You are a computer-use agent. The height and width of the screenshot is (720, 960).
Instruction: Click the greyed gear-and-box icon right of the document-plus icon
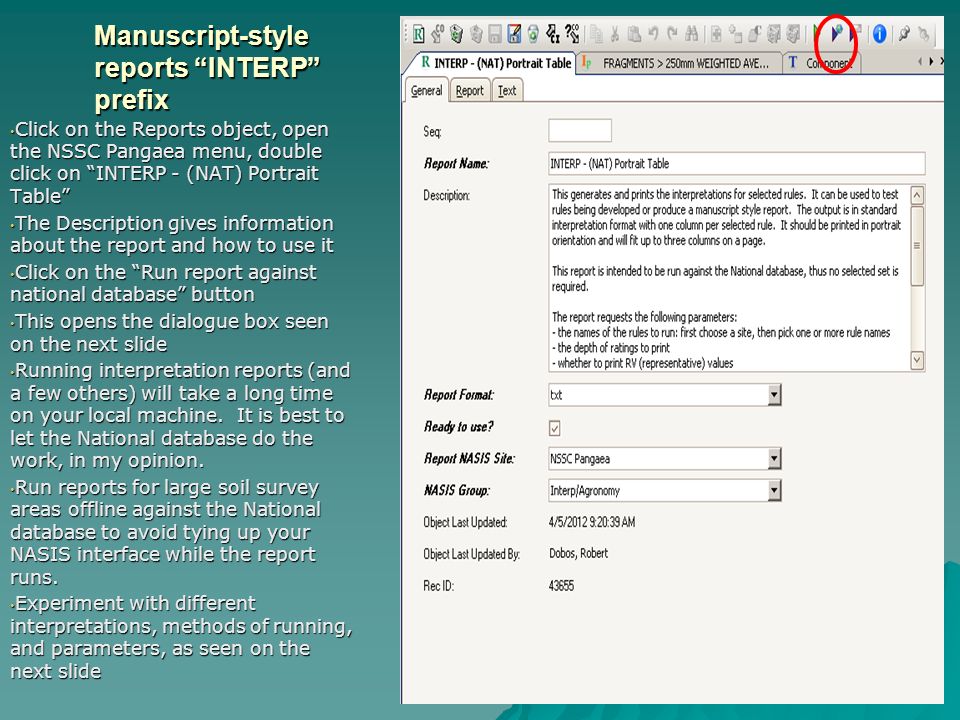735,35
